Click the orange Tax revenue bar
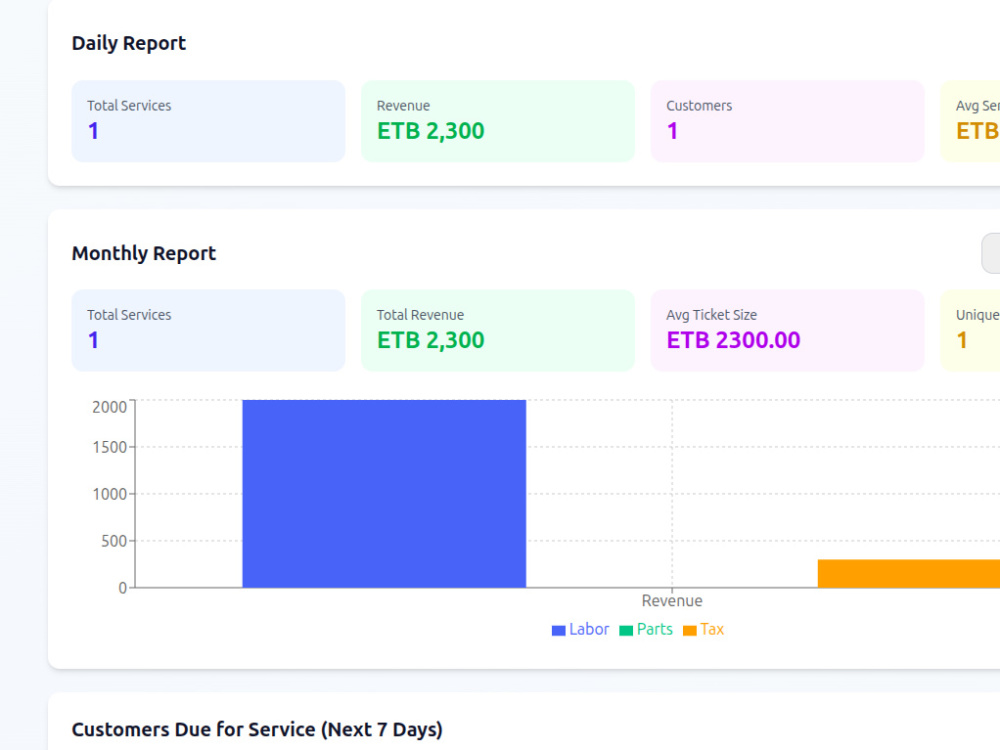This screenshot has width=1000, height=750. 909,573
